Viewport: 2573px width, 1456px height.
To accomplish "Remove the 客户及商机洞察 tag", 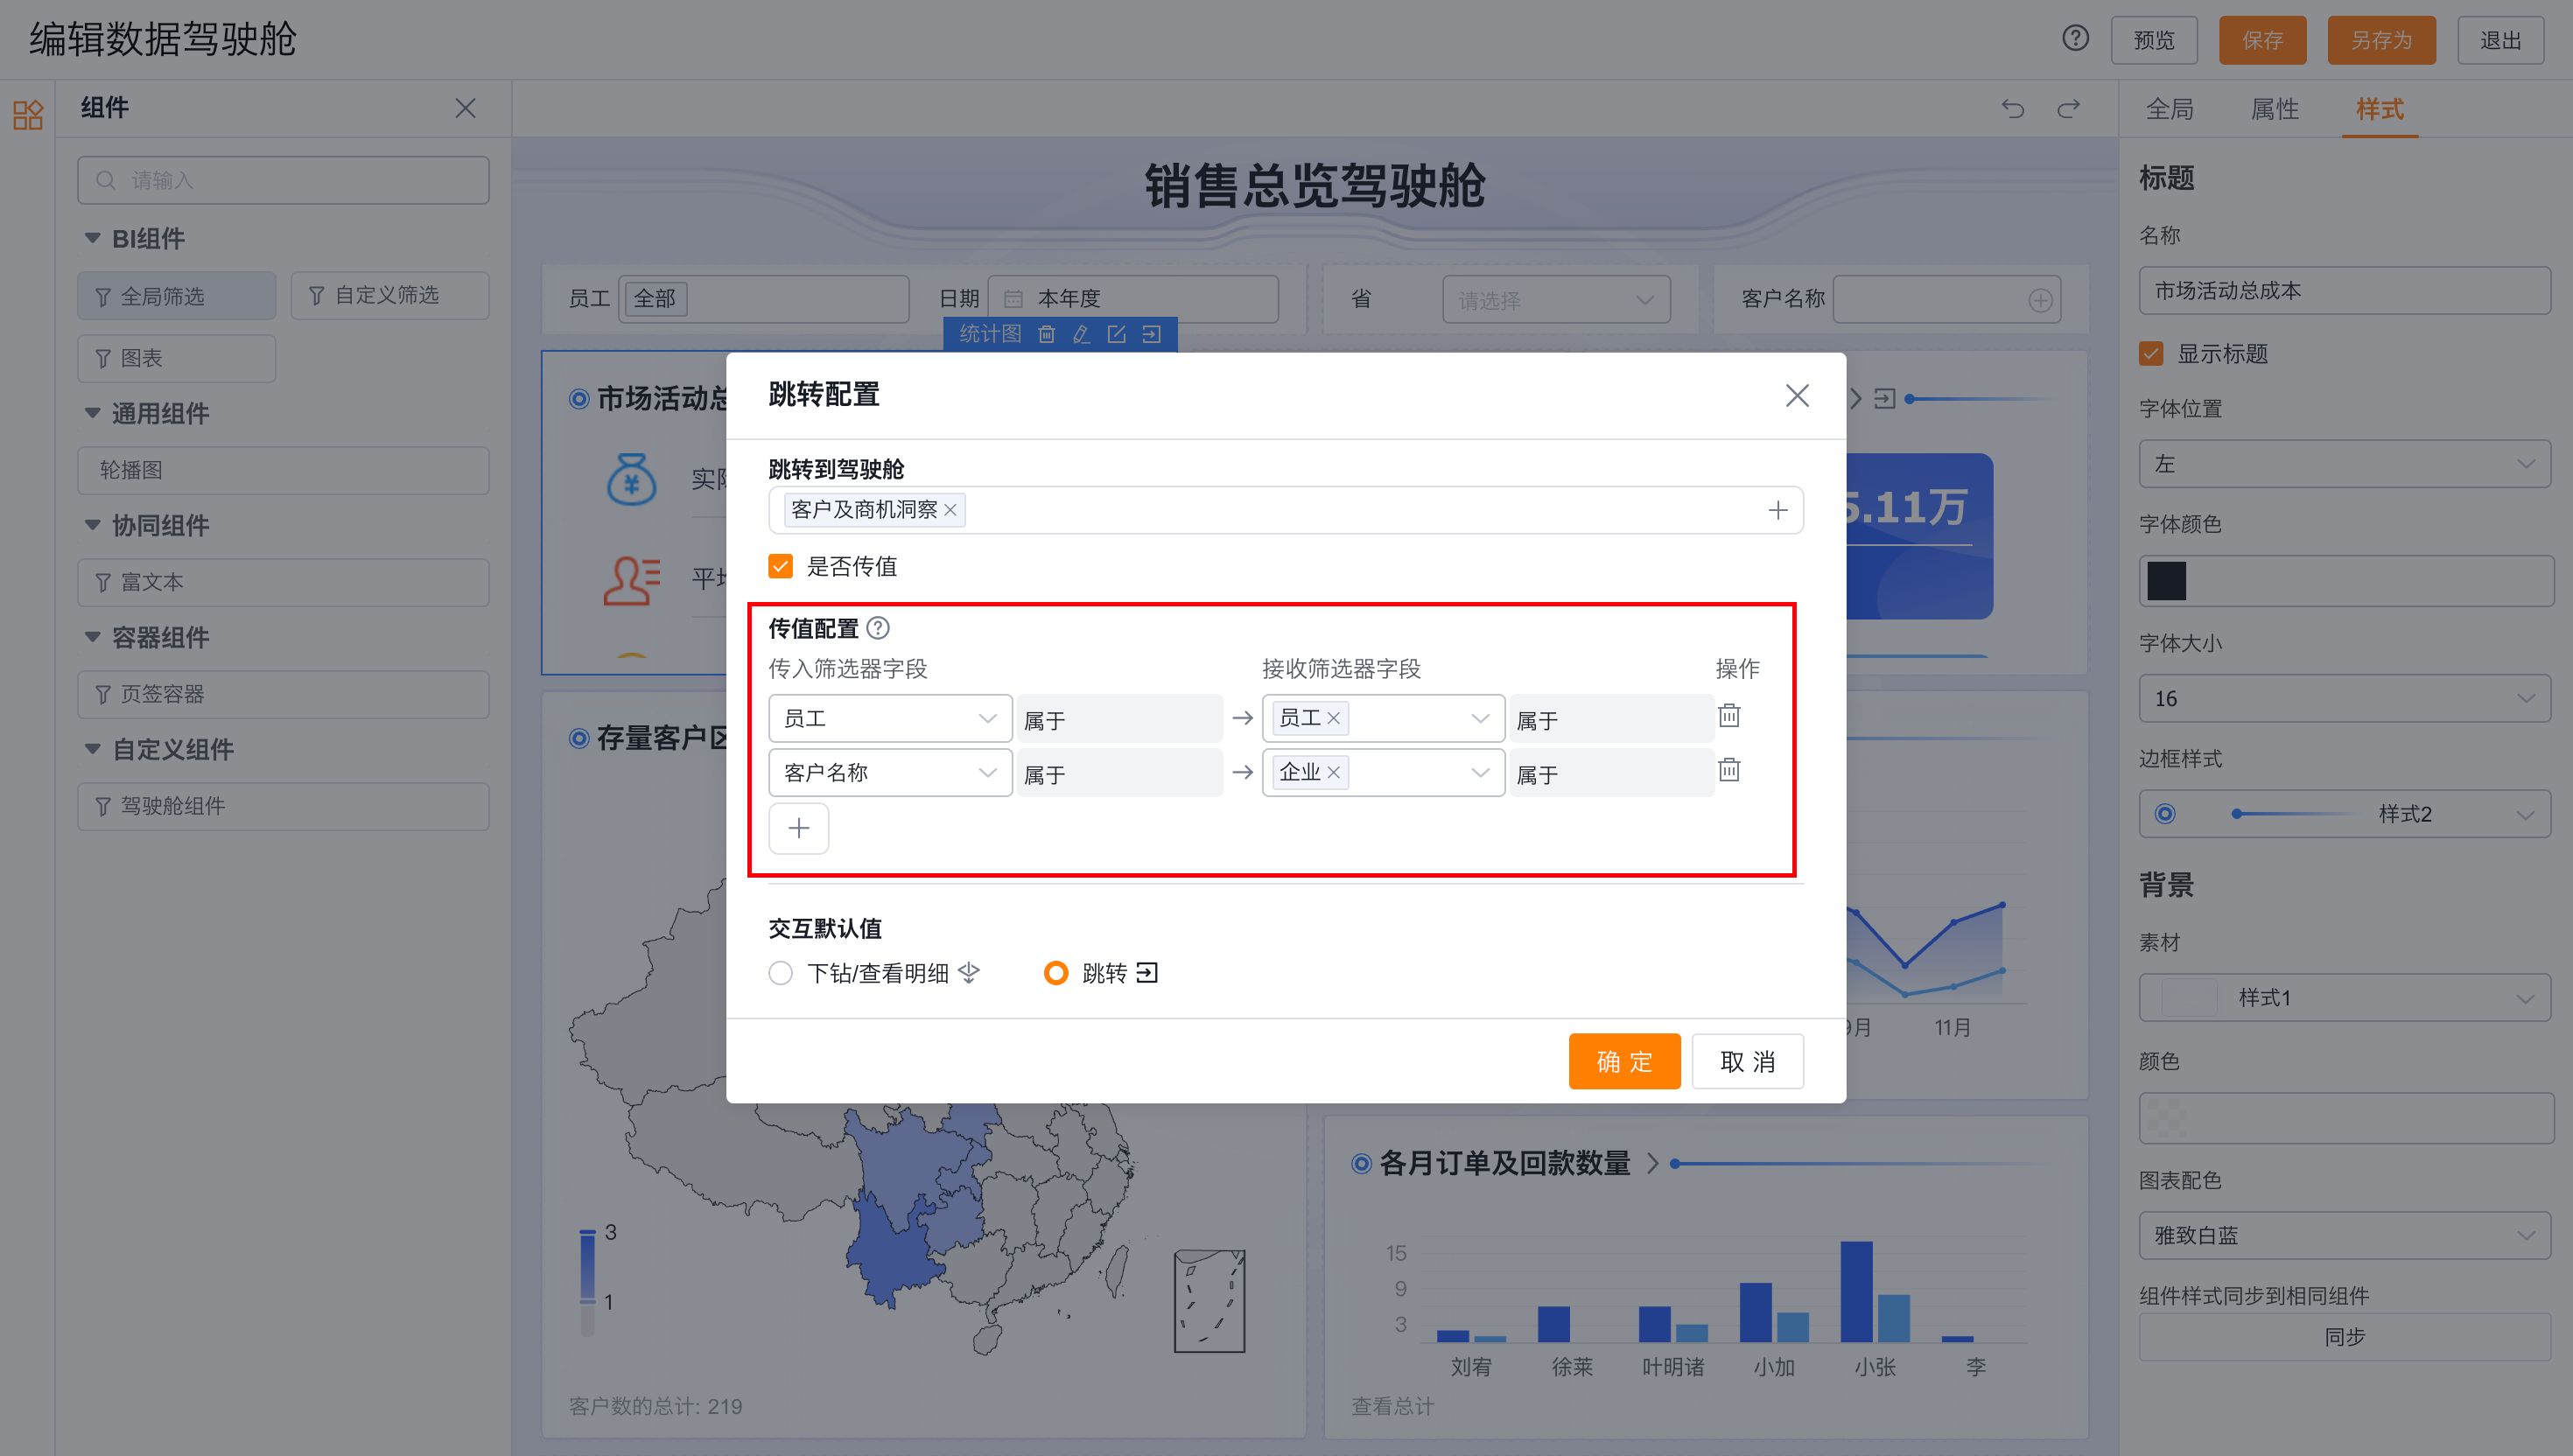I will tap(950, 510).
